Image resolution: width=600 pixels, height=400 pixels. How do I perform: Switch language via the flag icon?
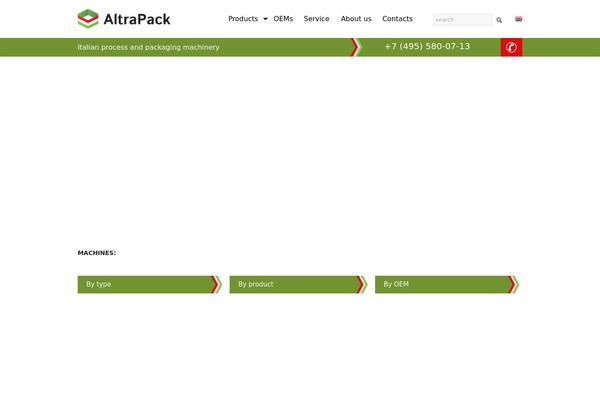tap(518, 19)
